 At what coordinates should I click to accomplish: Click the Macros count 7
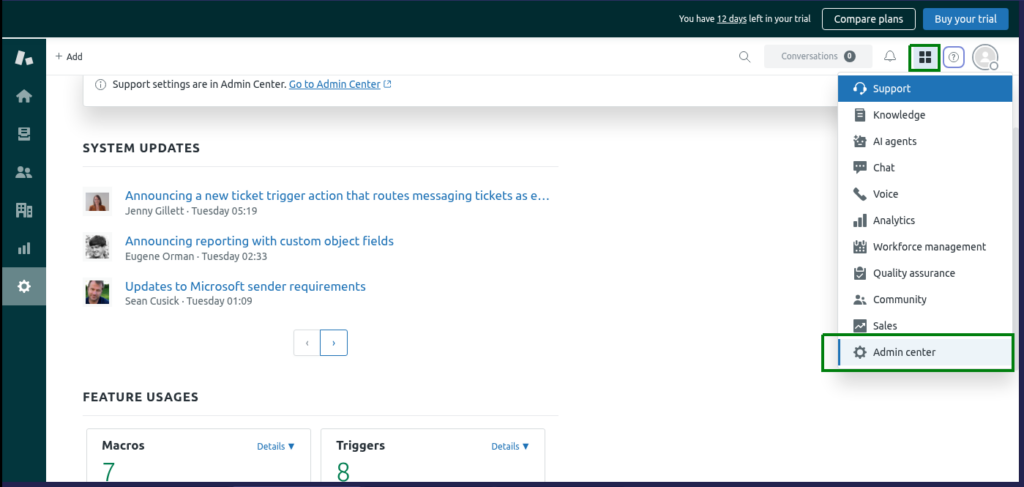click(111, 472)
